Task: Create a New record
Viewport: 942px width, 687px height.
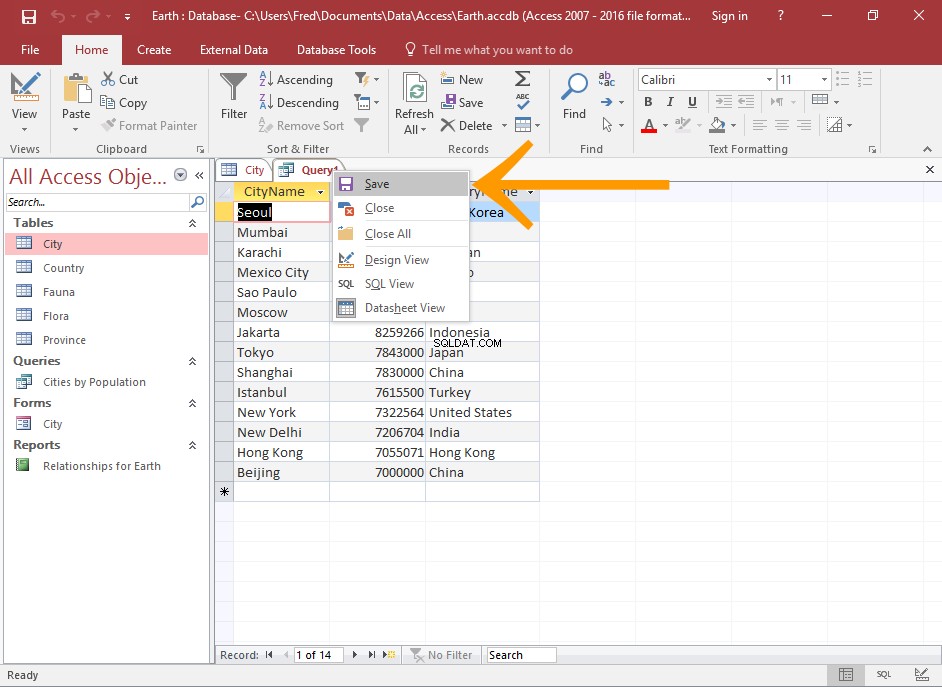Action: click(461, 79)
